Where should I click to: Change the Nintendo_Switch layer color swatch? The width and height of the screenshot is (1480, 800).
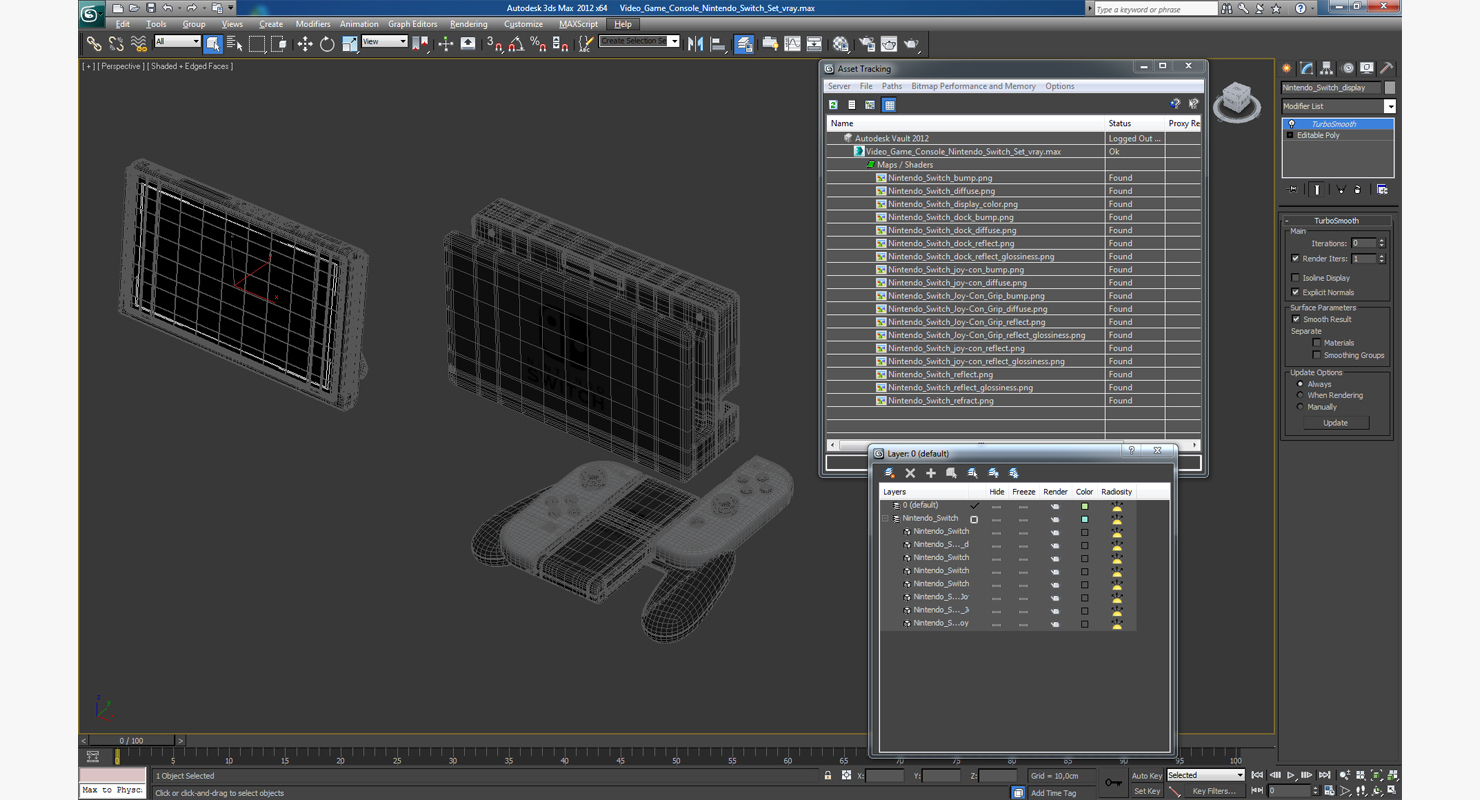point(1084,519)
